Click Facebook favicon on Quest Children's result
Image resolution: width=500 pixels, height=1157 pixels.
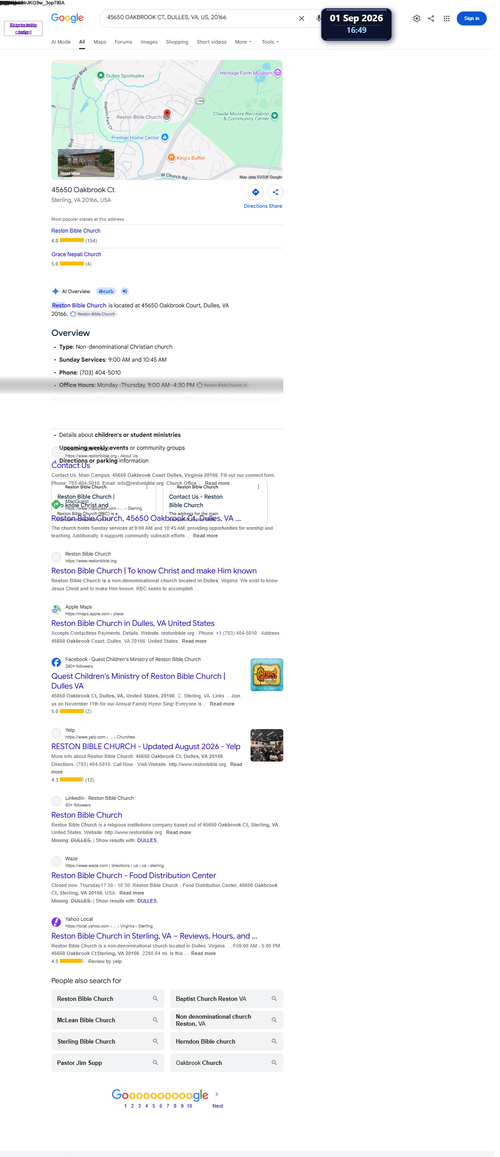(x=56, y=662)
